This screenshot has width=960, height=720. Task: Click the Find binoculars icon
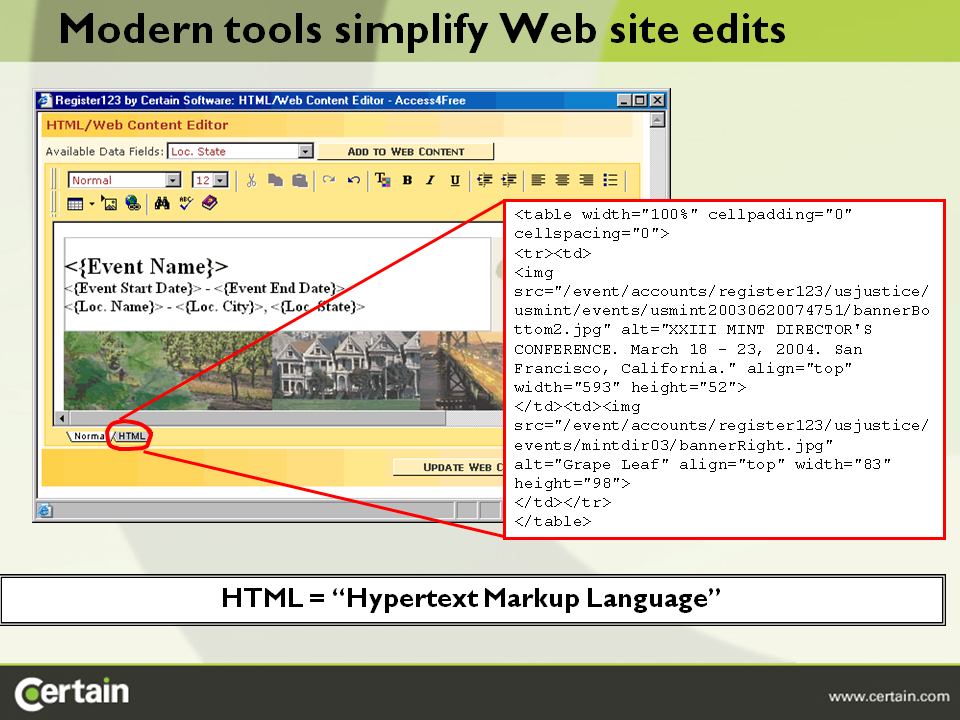click(x=162, y=203)
